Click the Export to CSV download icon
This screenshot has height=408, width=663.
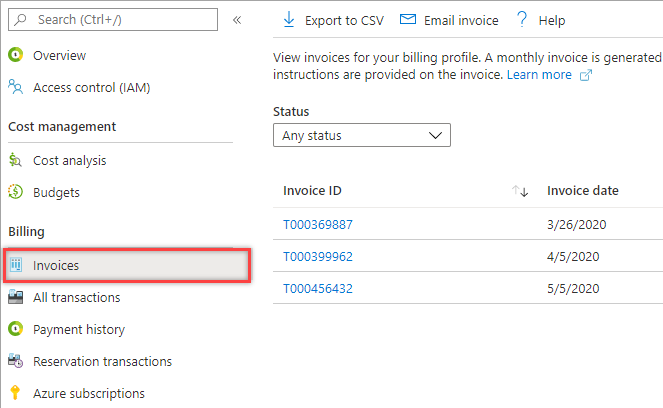pyautogui.click(x=289, y=19)
